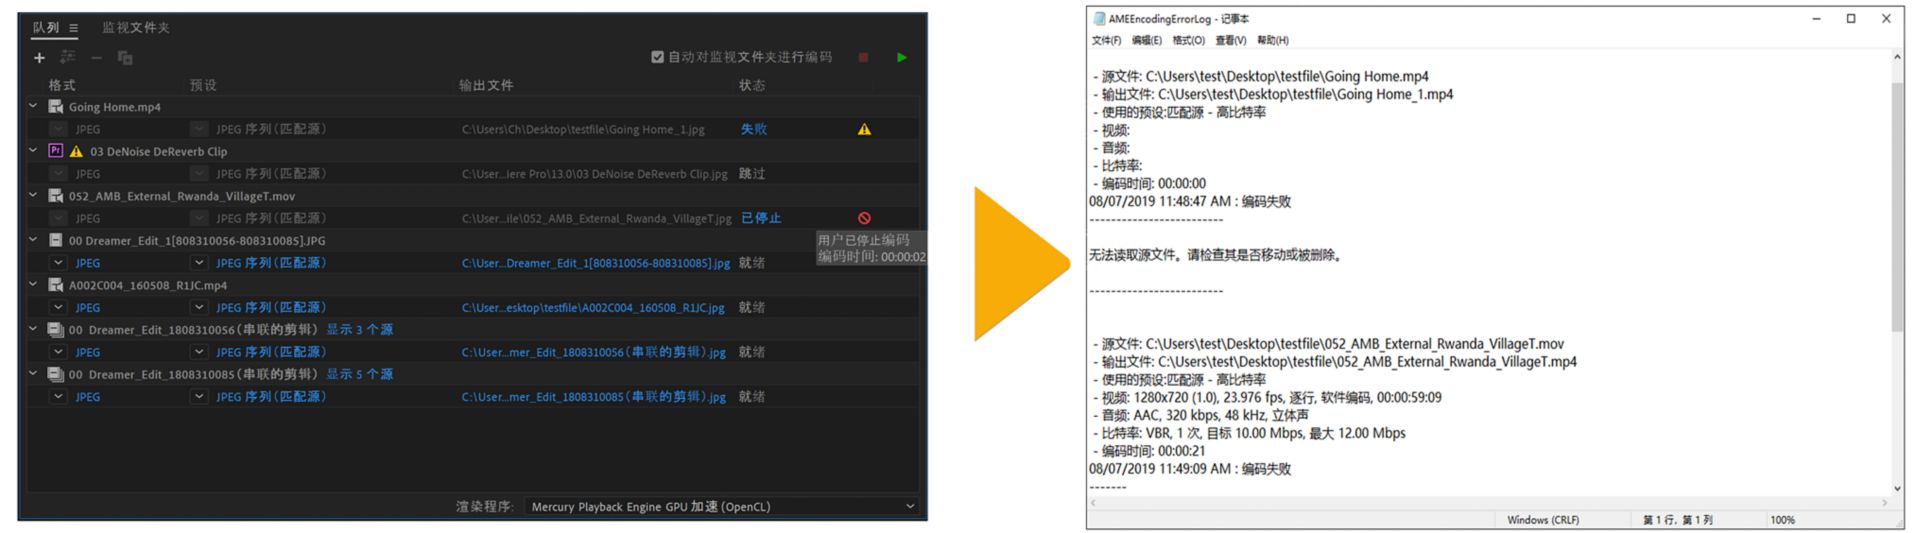This screenshot has height=533, width=1920.
Task: Collapse the Dreamer_Edit_1808310056 stitched item
Action: coord(32,329)
